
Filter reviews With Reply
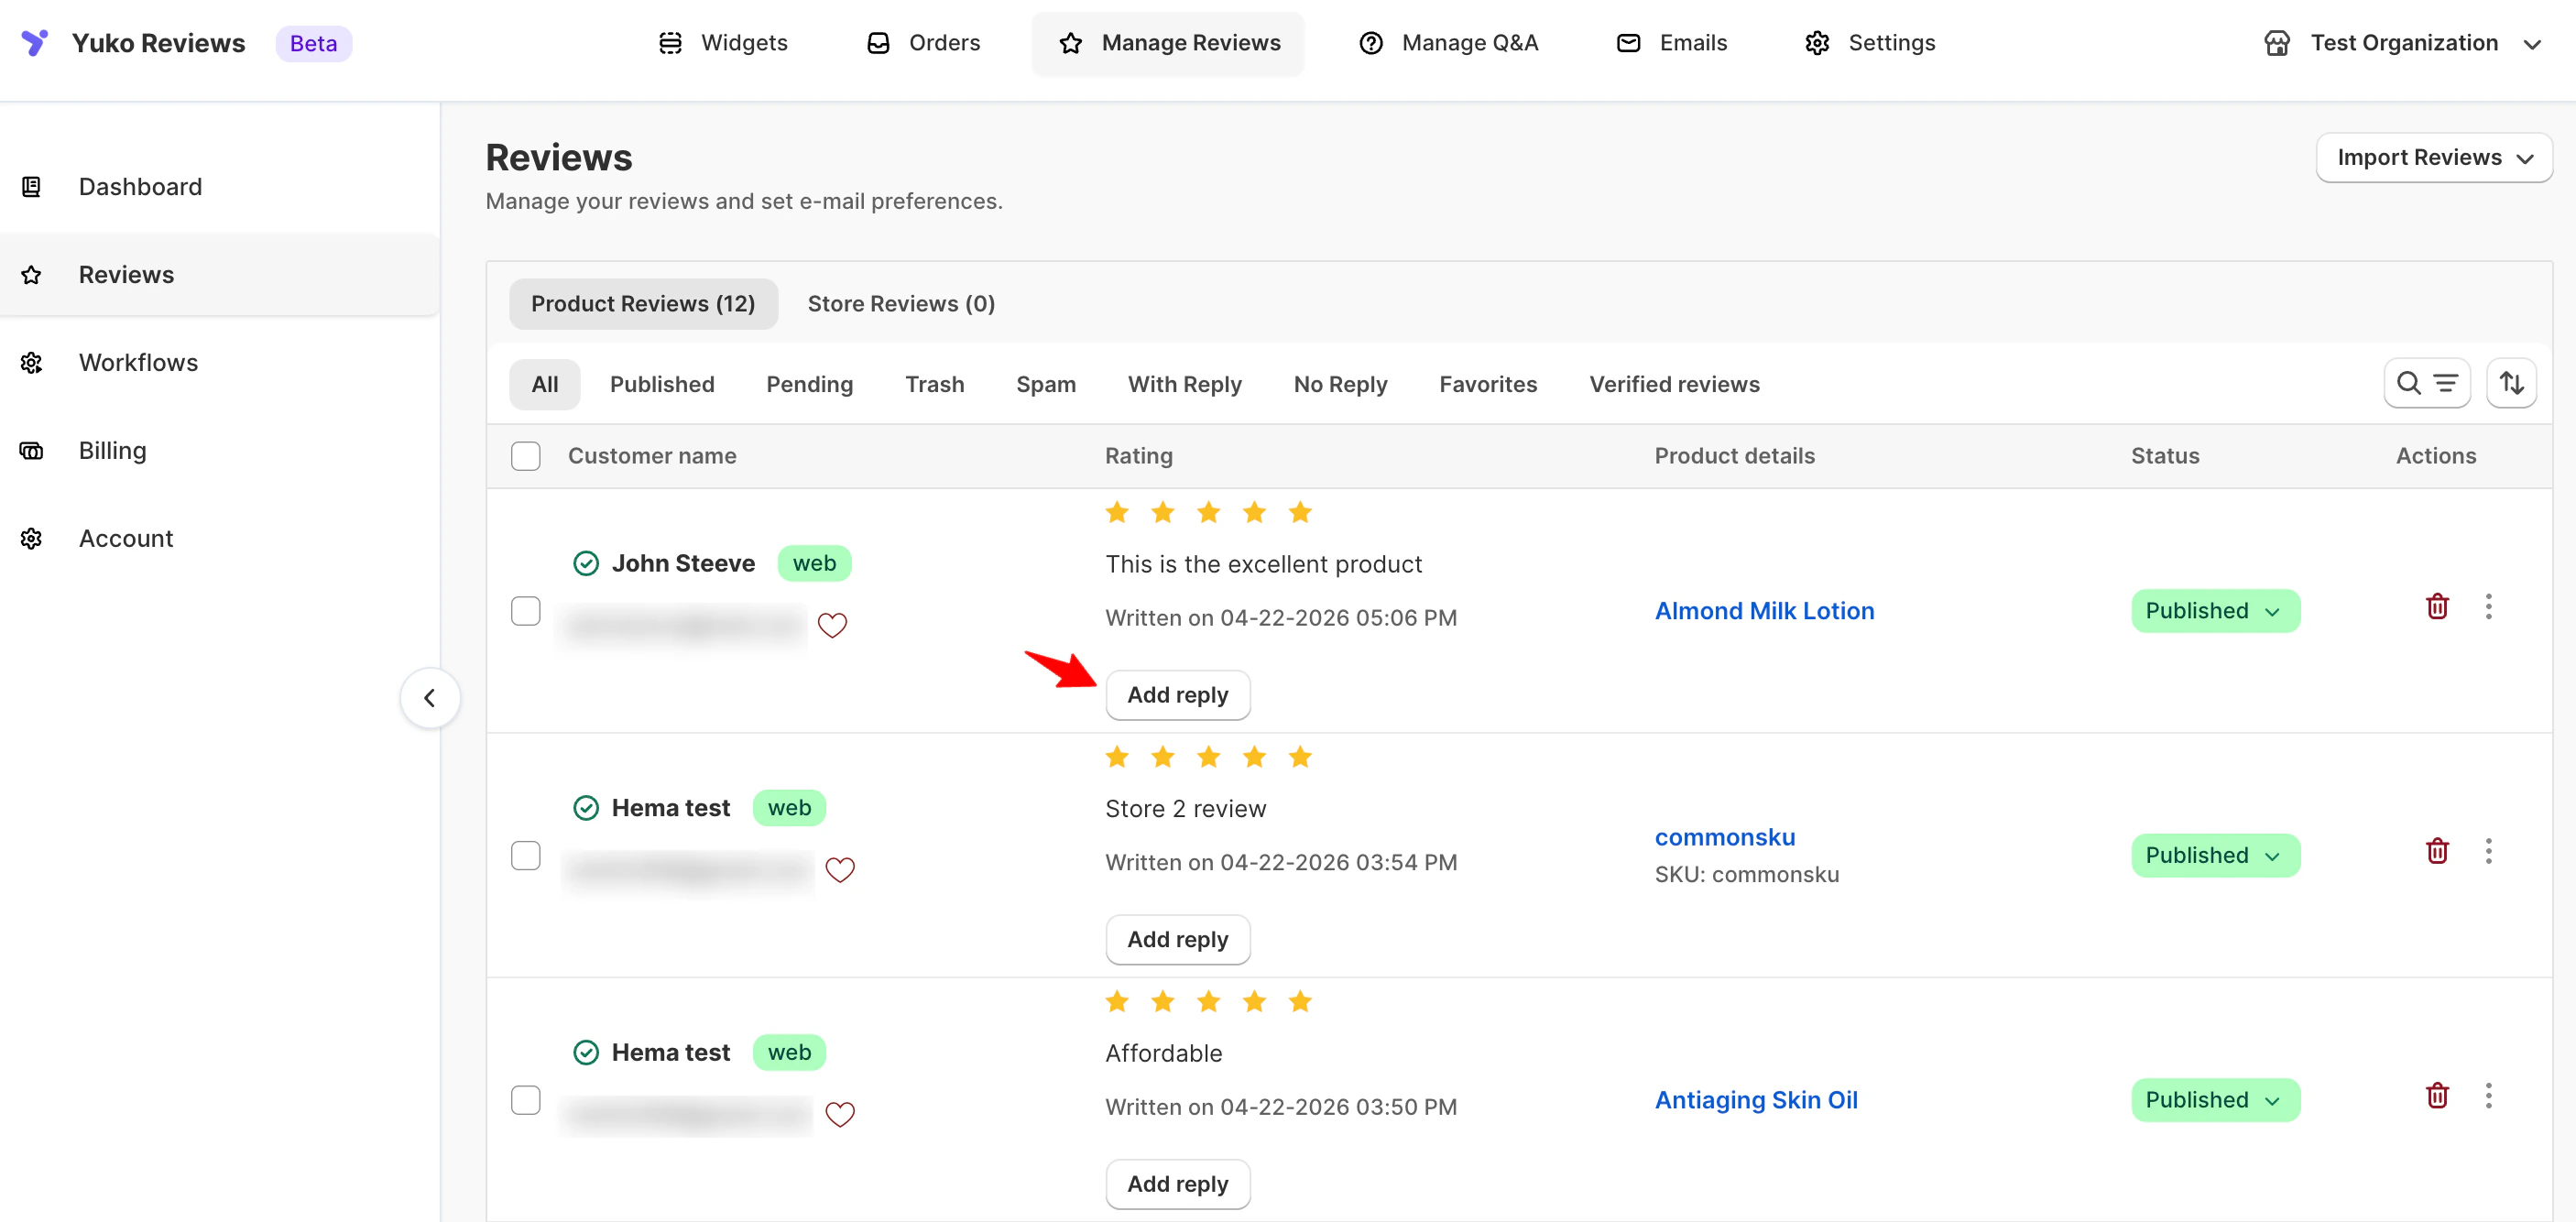[x=1184, y=385]
